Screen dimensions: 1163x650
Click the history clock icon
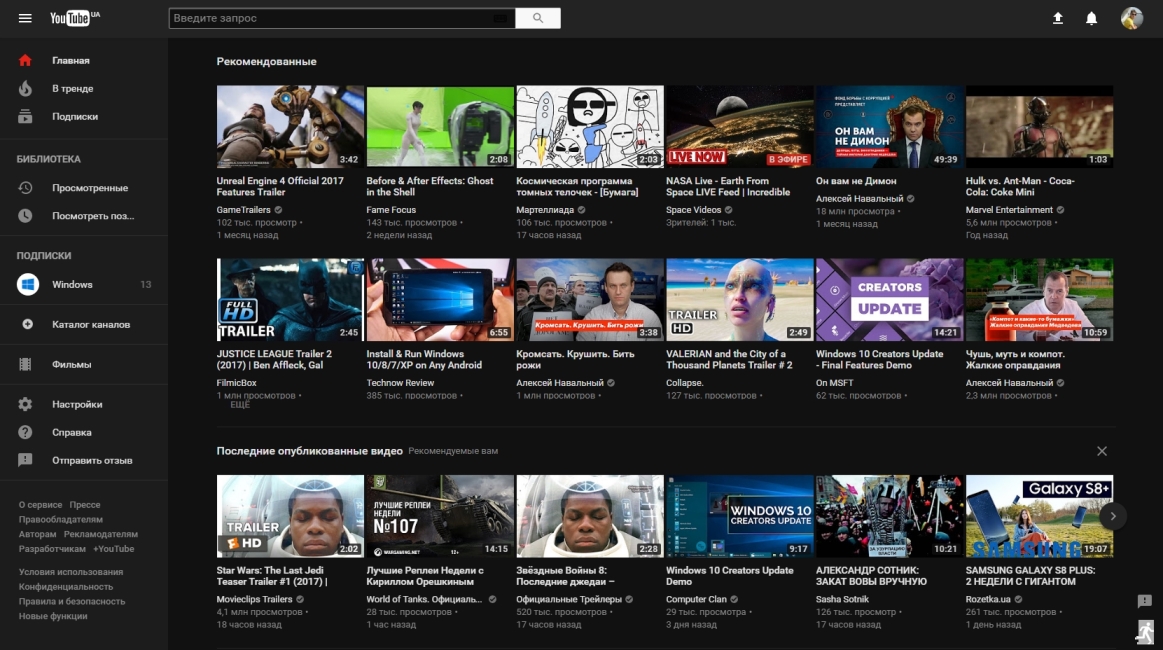coord(25,188)
